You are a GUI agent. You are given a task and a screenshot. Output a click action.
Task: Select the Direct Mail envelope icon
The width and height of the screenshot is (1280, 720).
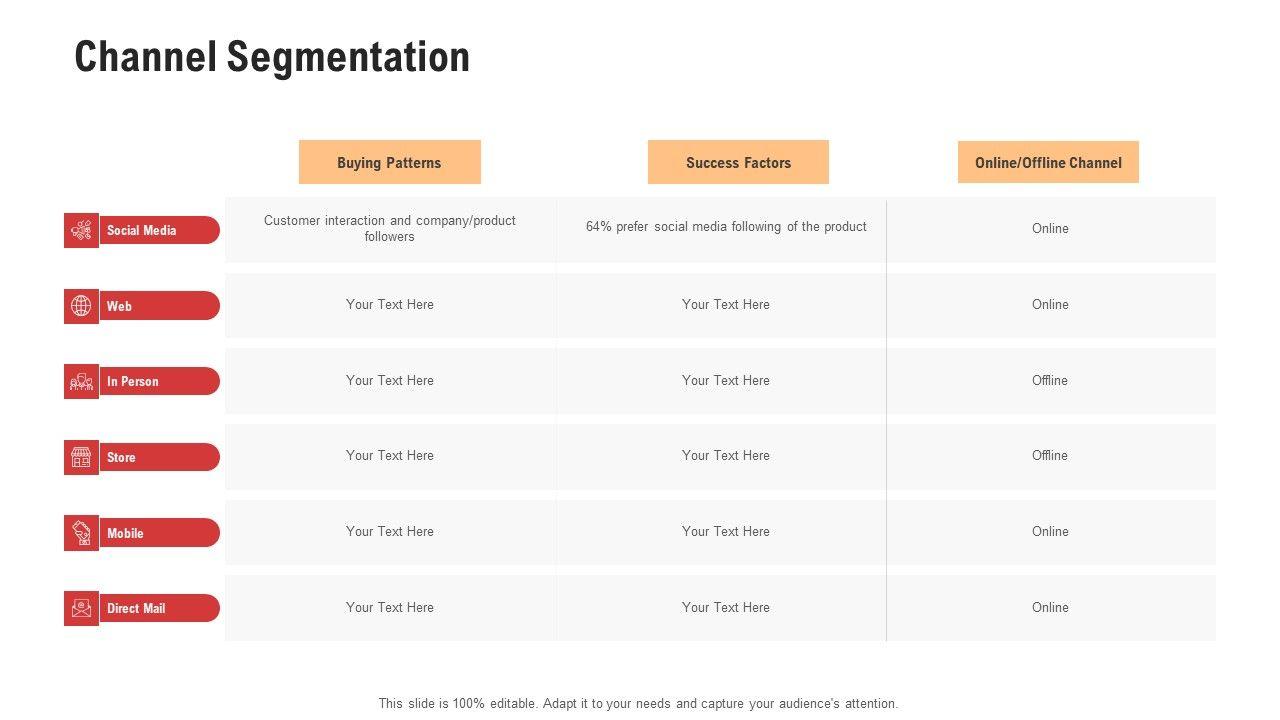click(x=81, y=608)
